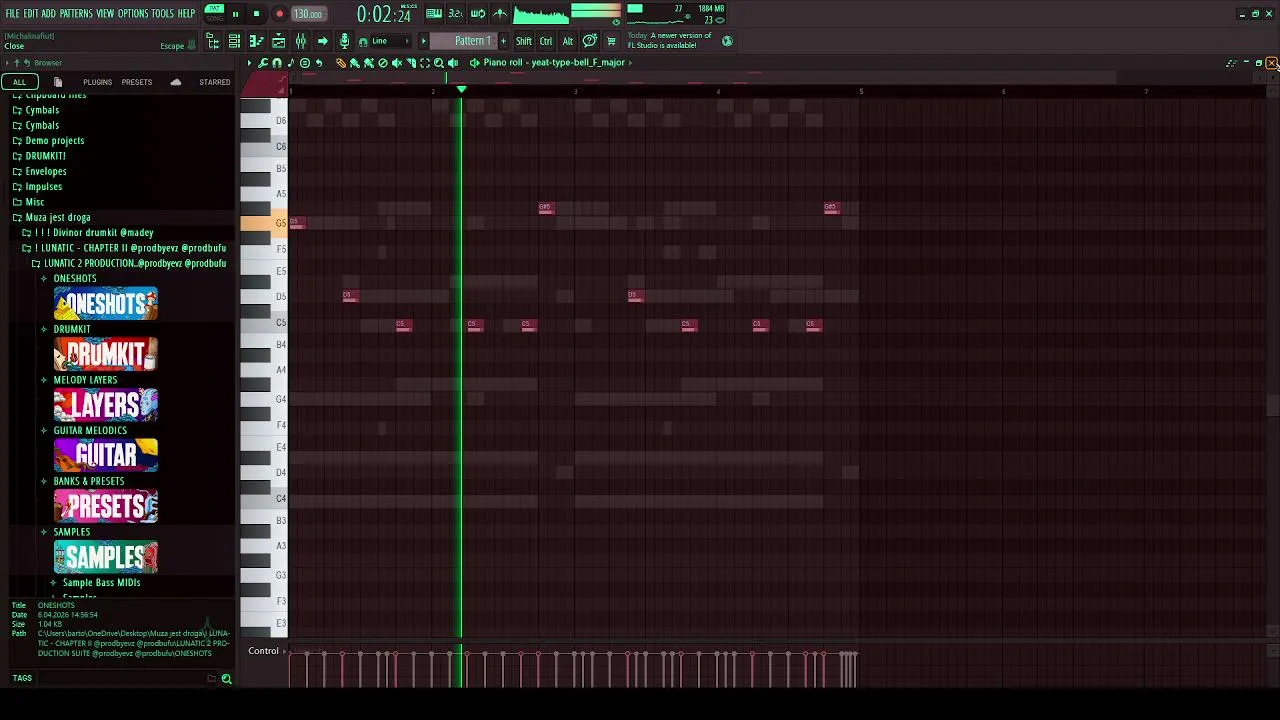Stop playback with the stop button

pos(256,14)
